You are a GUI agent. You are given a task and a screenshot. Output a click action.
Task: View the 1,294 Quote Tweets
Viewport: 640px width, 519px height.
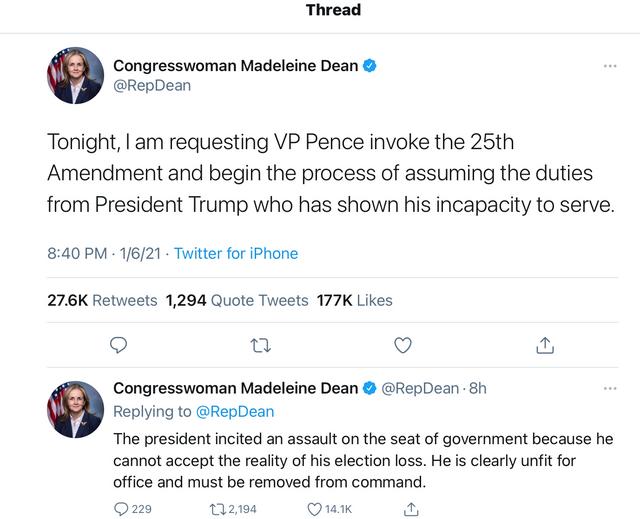tap(235, 300)
